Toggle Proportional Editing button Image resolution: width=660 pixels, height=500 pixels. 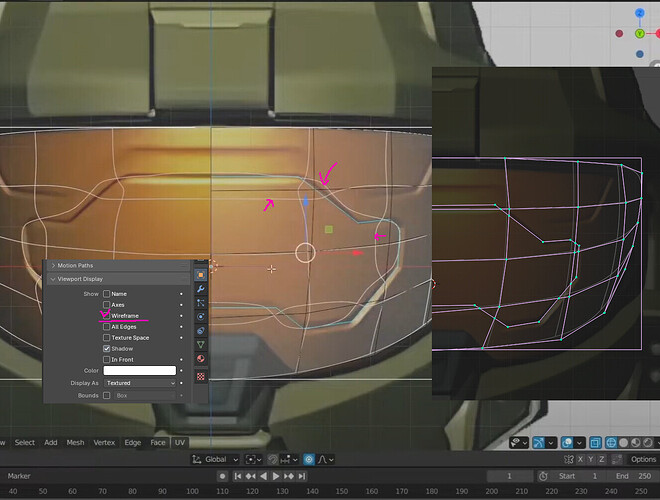(309, 459)
